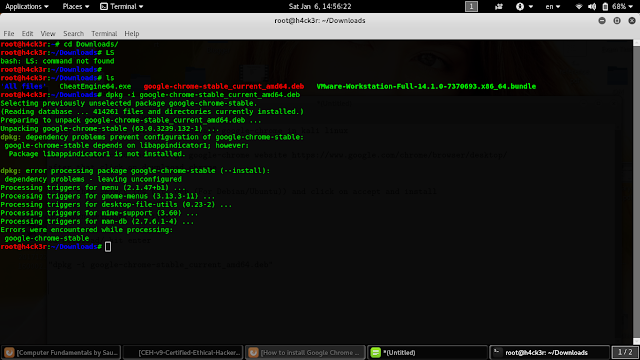Open the Places menu in the top bar

[x=76, y=7]
